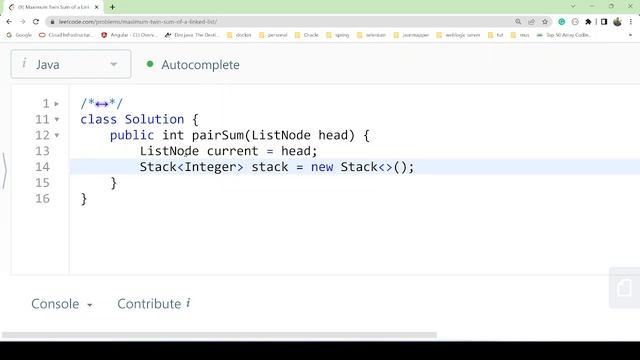Close the Maximum Twin Sum tab
Viewport: 640px width, 360px height.
click(97, 7)
